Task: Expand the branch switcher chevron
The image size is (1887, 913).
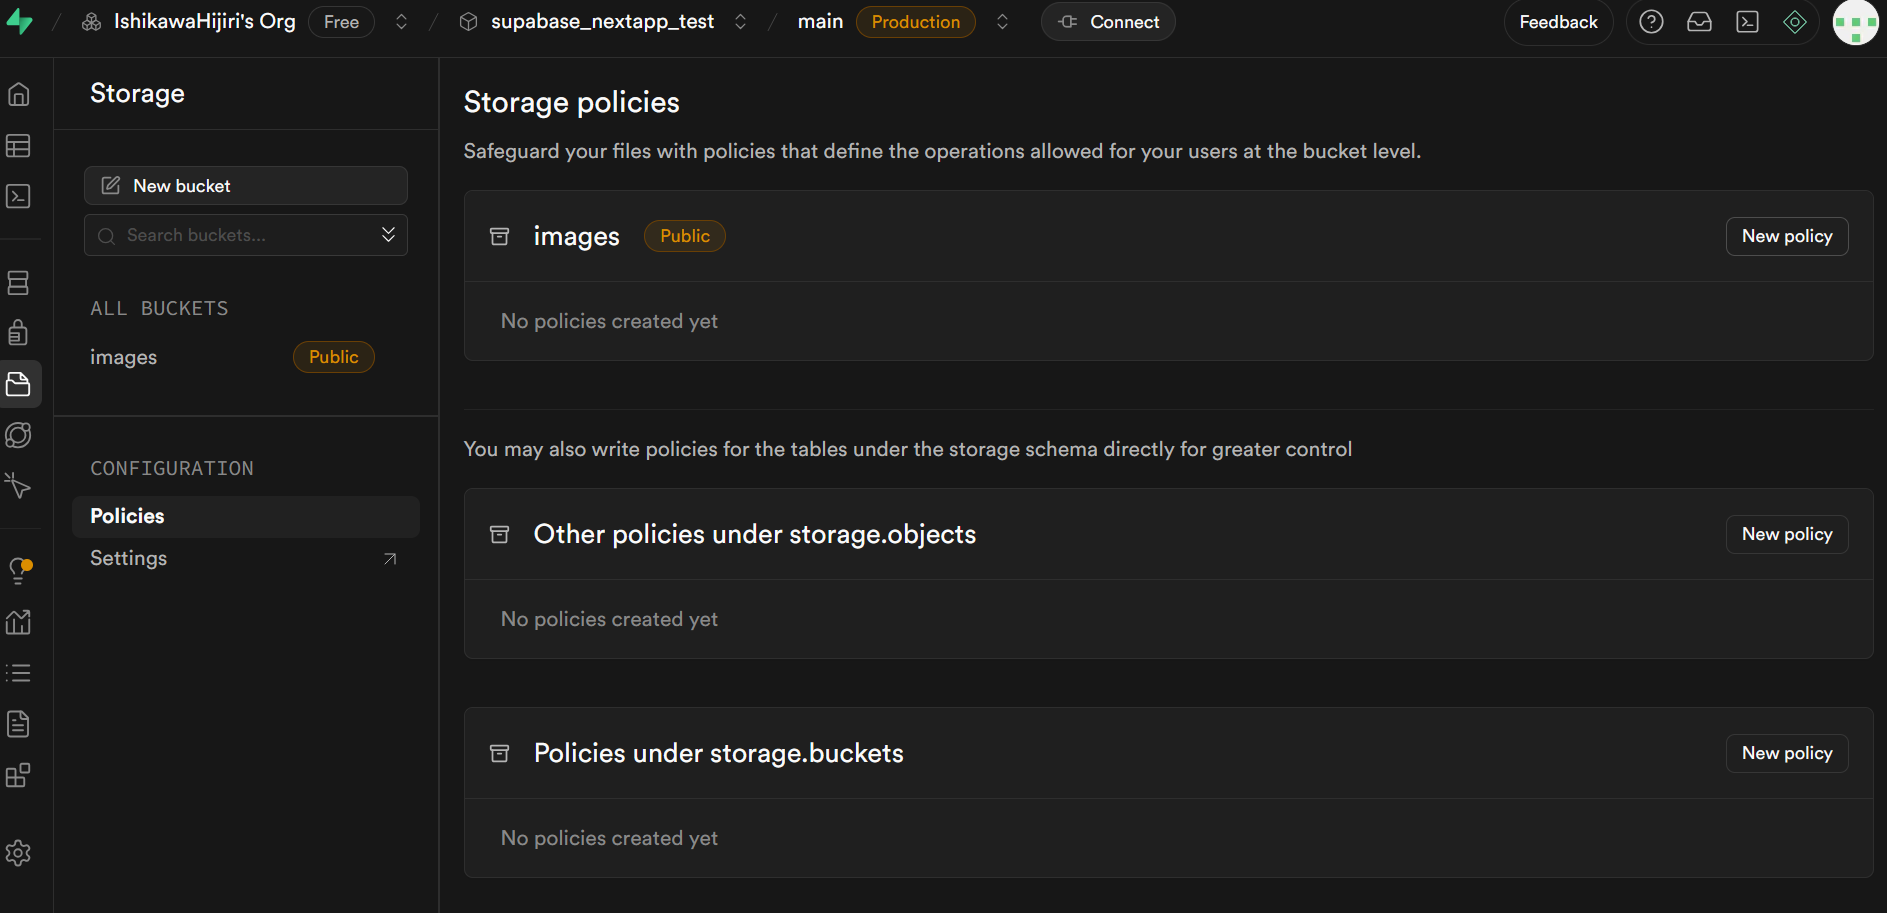Action: 1002,22
